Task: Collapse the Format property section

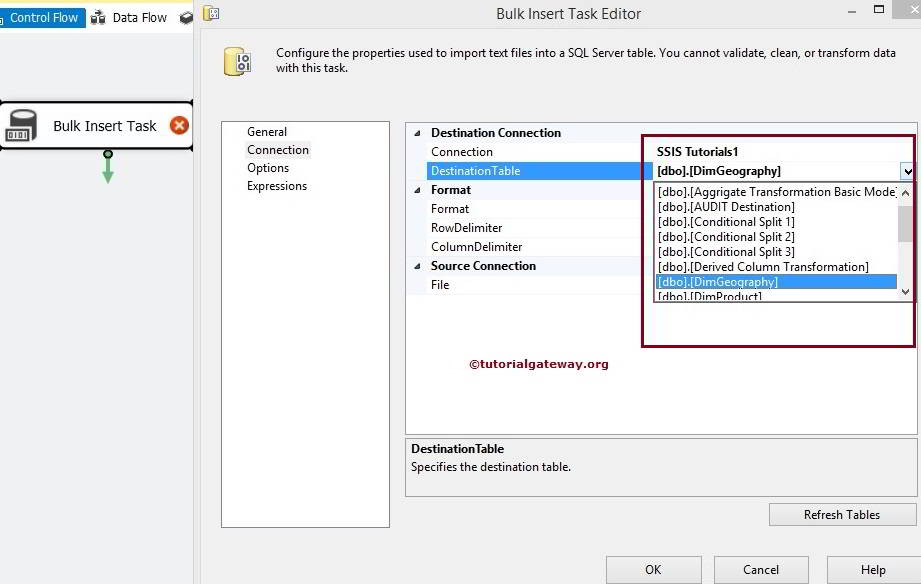Action: tap(416, 189)
